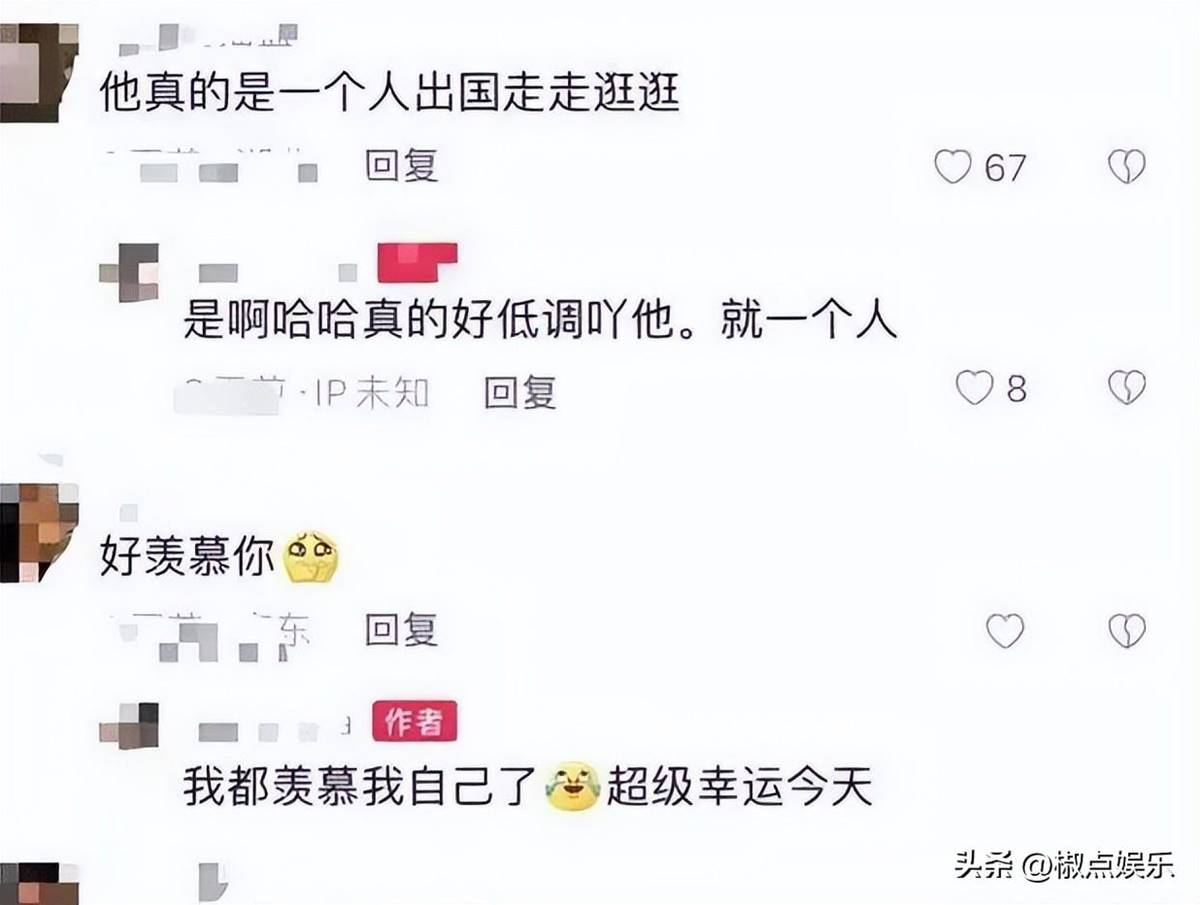The height and width of the screenshot is (905, 1200).
Task: Like the comment with 67 likes
Action: pos(953,167)
